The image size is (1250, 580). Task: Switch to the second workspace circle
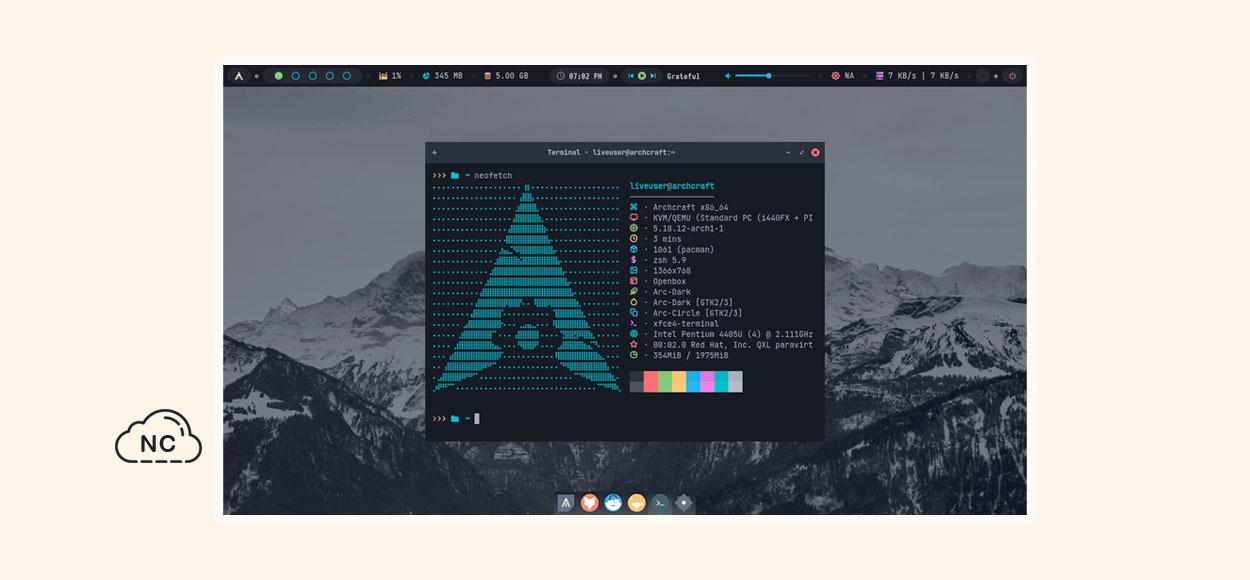[x=296, y=76]
